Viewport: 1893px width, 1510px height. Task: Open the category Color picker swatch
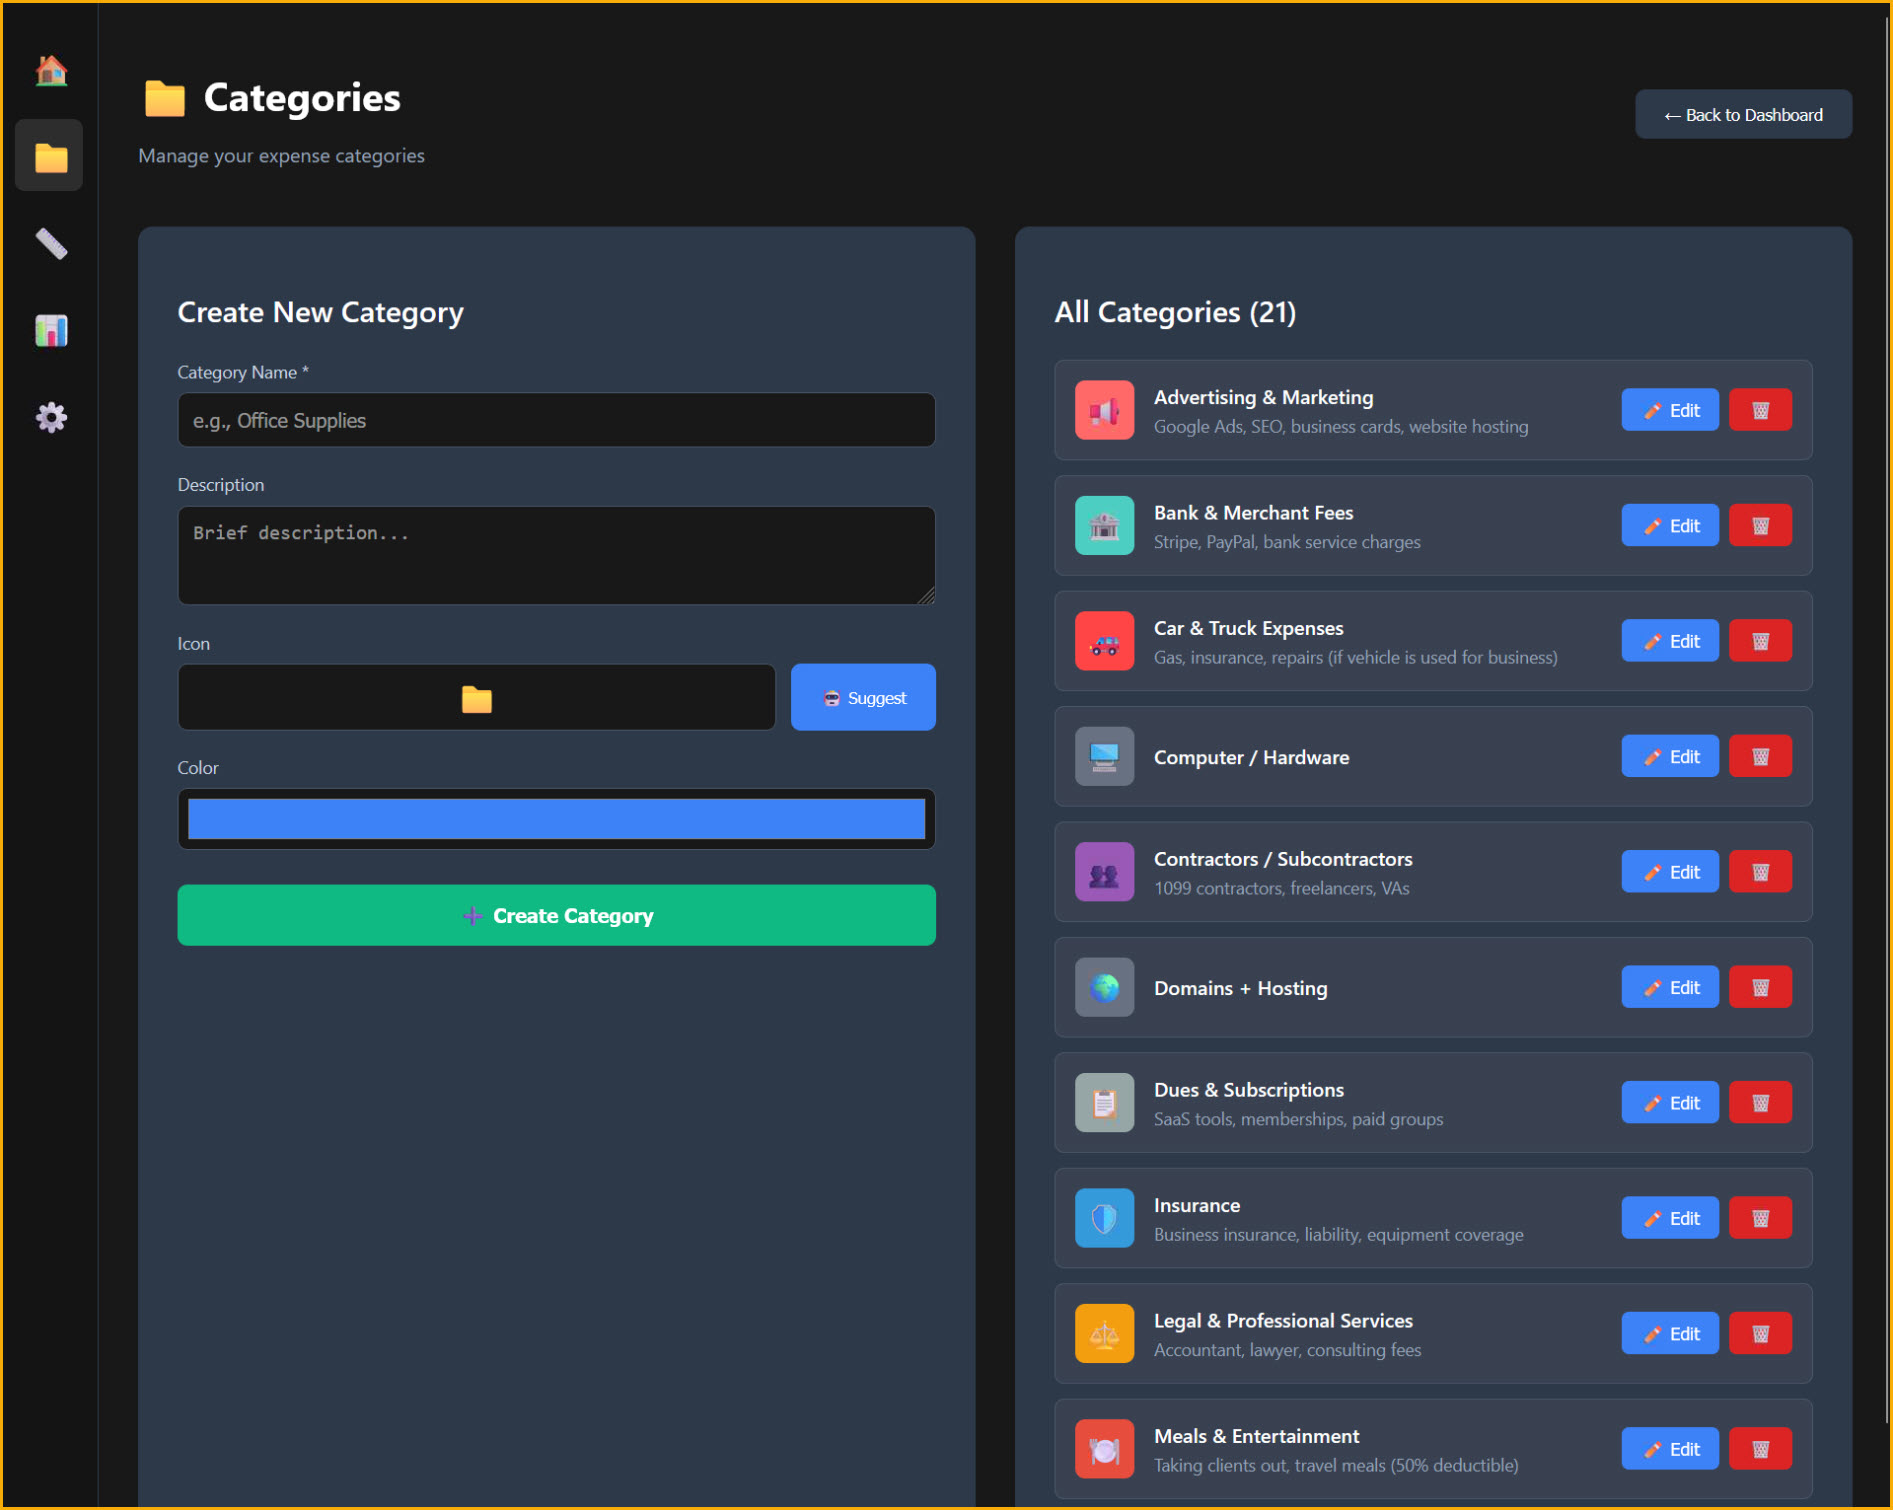pos(556,819)
